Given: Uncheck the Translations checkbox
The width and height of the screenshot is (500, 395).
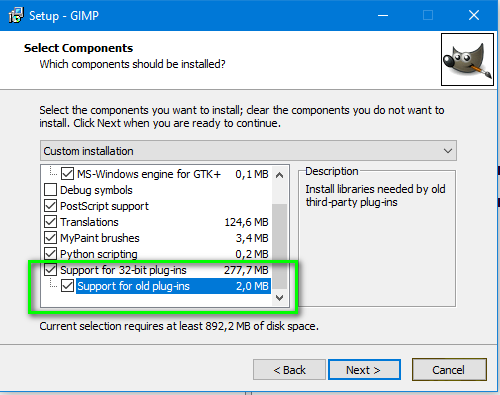Looking at the screenshot, I should point(50,222).
